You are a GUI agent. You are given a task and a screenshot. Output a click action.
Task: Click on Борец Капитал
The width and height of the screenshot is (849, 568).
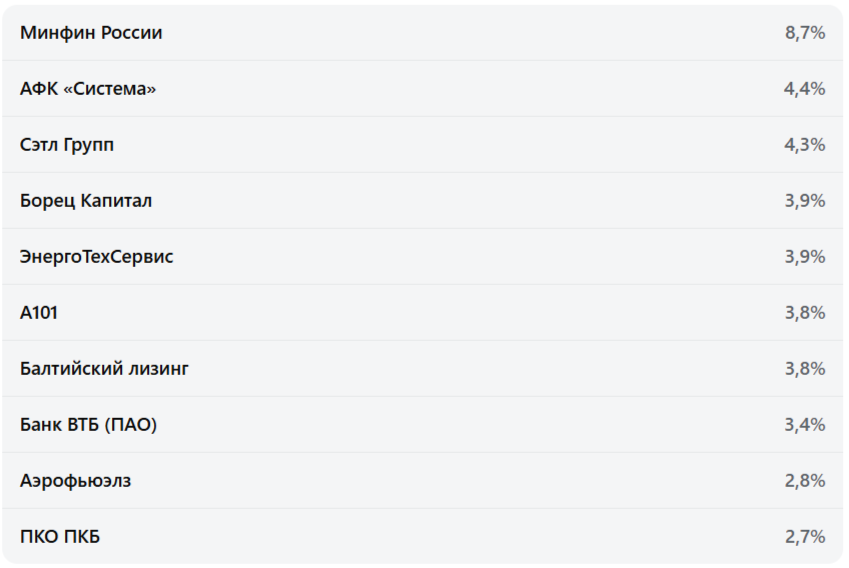click(x=86, y=201)
